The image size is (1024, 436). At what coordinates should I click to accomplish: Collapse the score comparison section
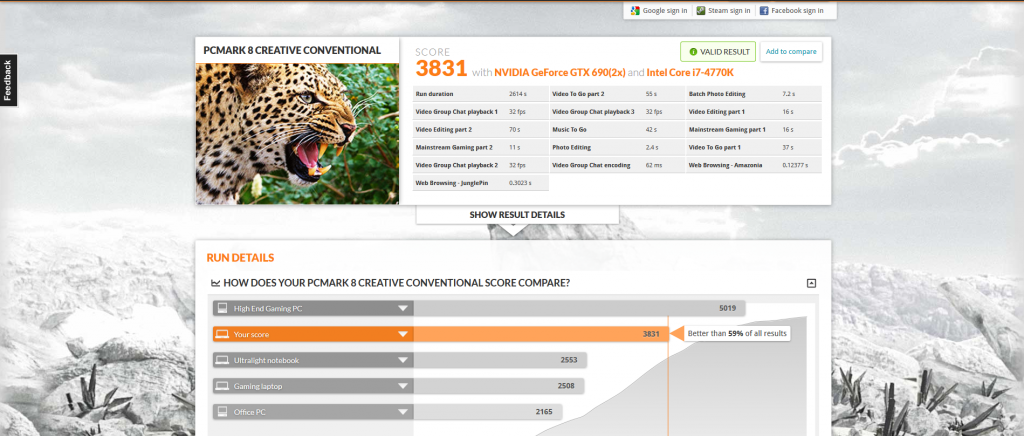811,283
